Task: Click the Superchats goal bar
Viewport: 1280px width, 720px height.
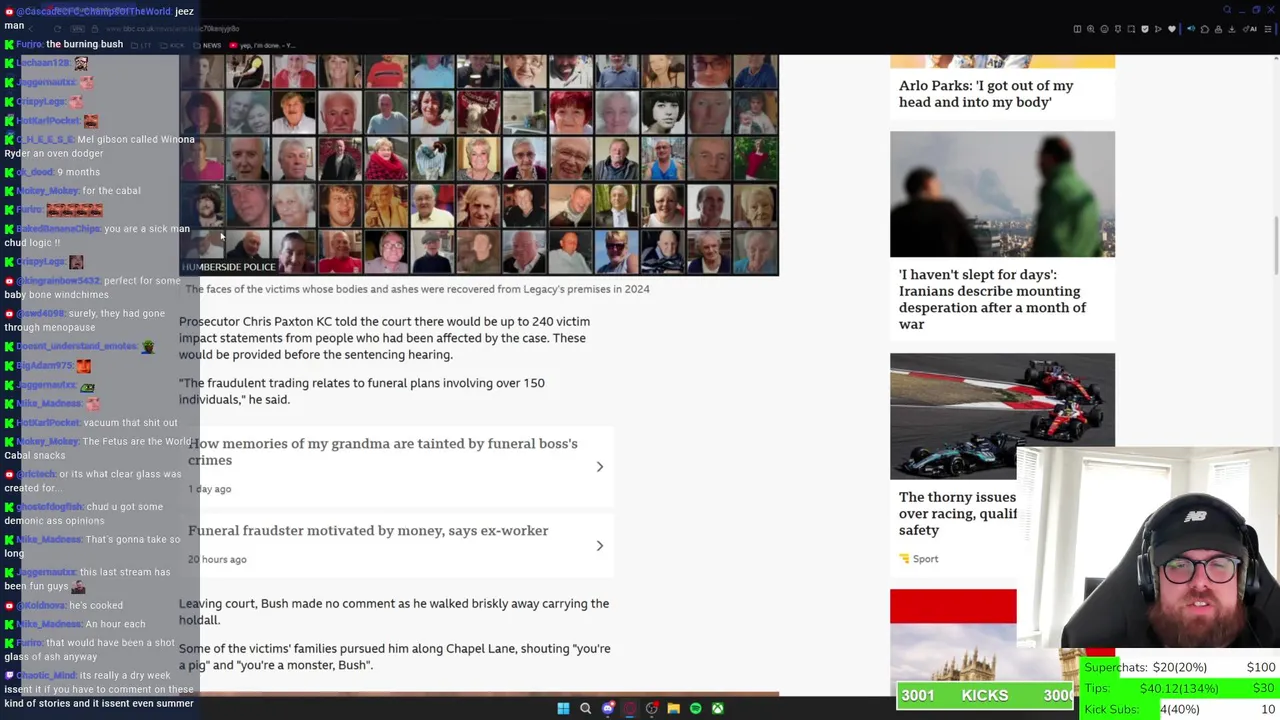Action: (x=1178, y=667)
